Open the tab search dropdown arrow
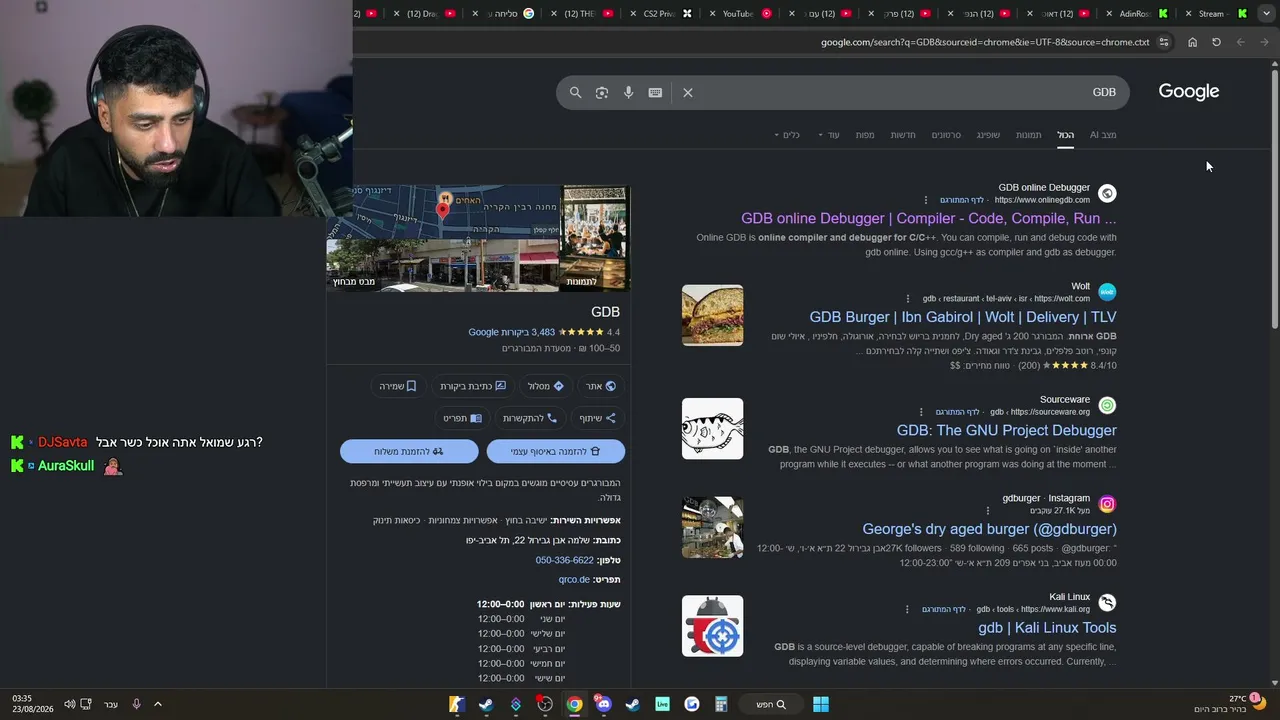Image resolution: width=1280 pixels, height=720 pixels. pyautogui.click(x=1267, y=13)
